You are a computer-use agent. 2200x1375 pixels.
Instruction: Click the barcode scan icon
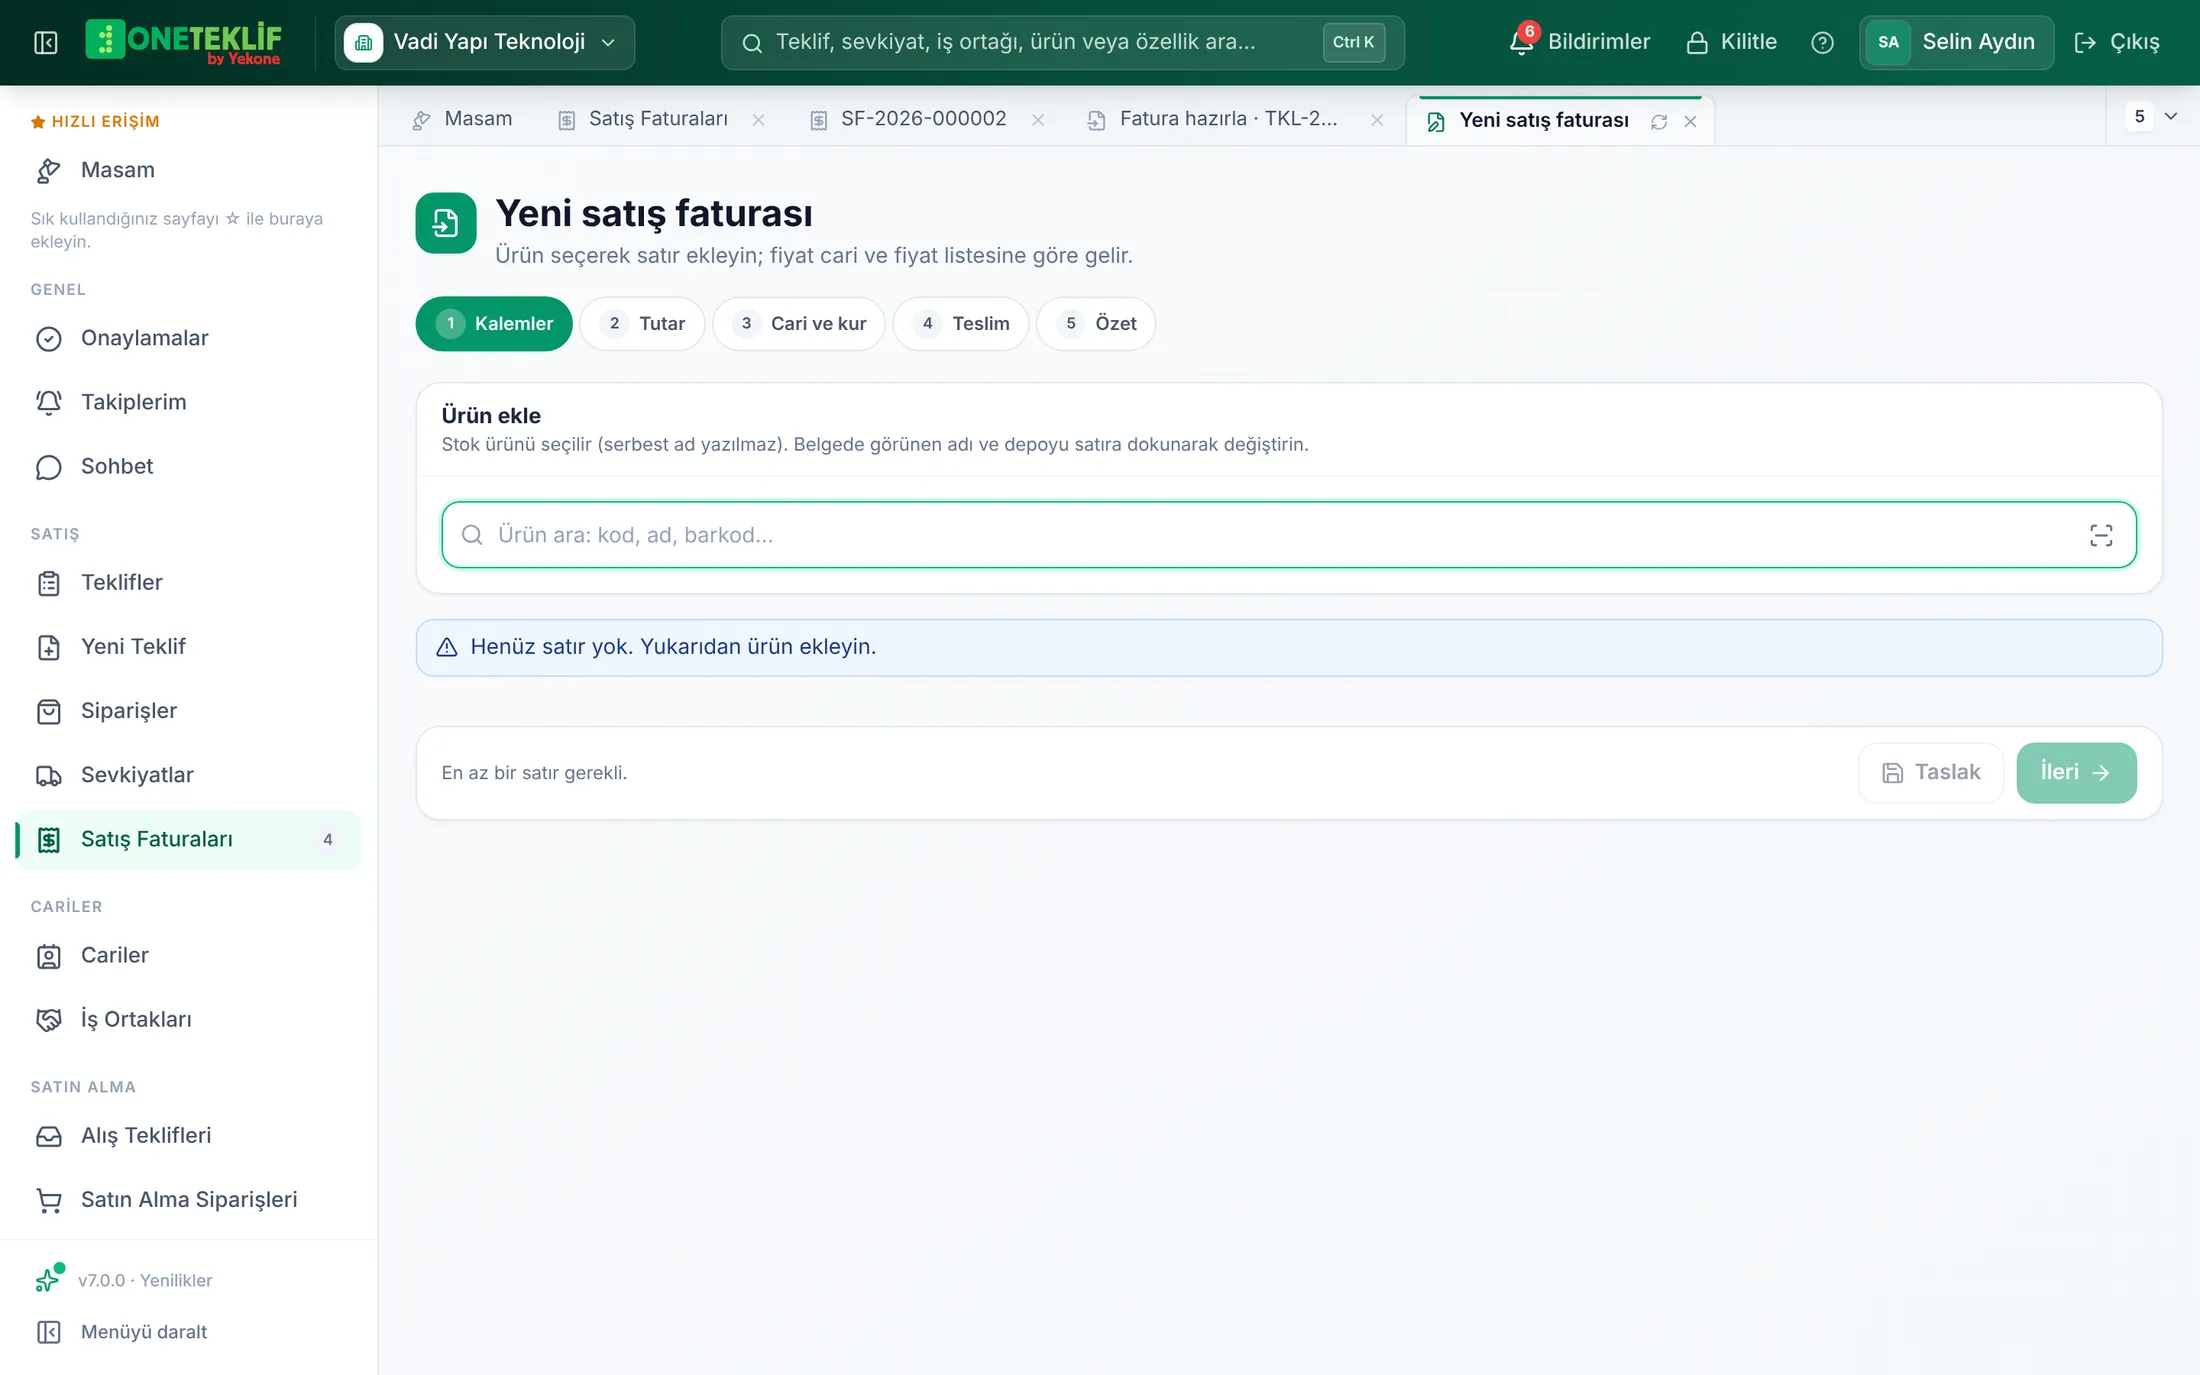point(2101,535)
